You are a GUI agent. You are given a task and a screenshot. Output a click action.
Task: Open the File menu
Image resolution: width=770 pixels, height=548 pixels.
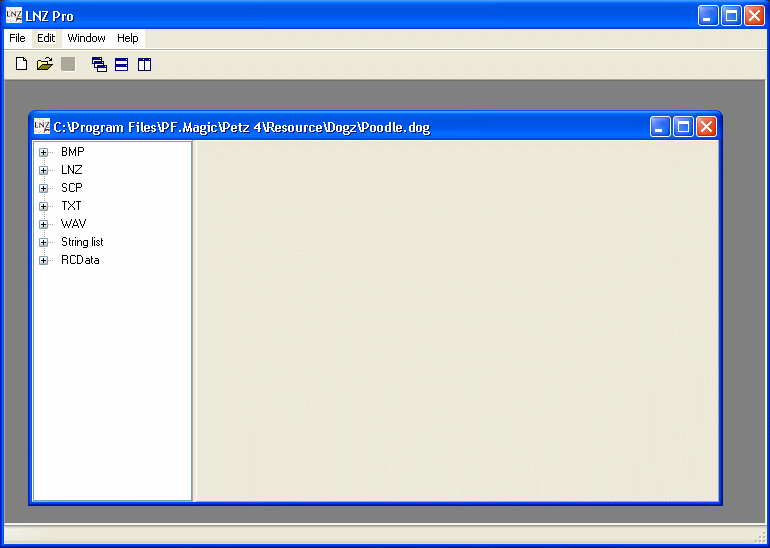pyautogui.click(x=17, y=38)
